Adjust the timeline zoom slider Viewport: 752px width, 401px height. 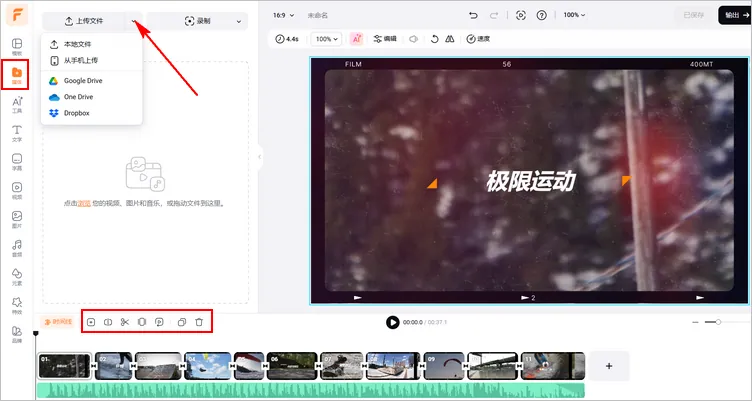click(x=718, y=322)
